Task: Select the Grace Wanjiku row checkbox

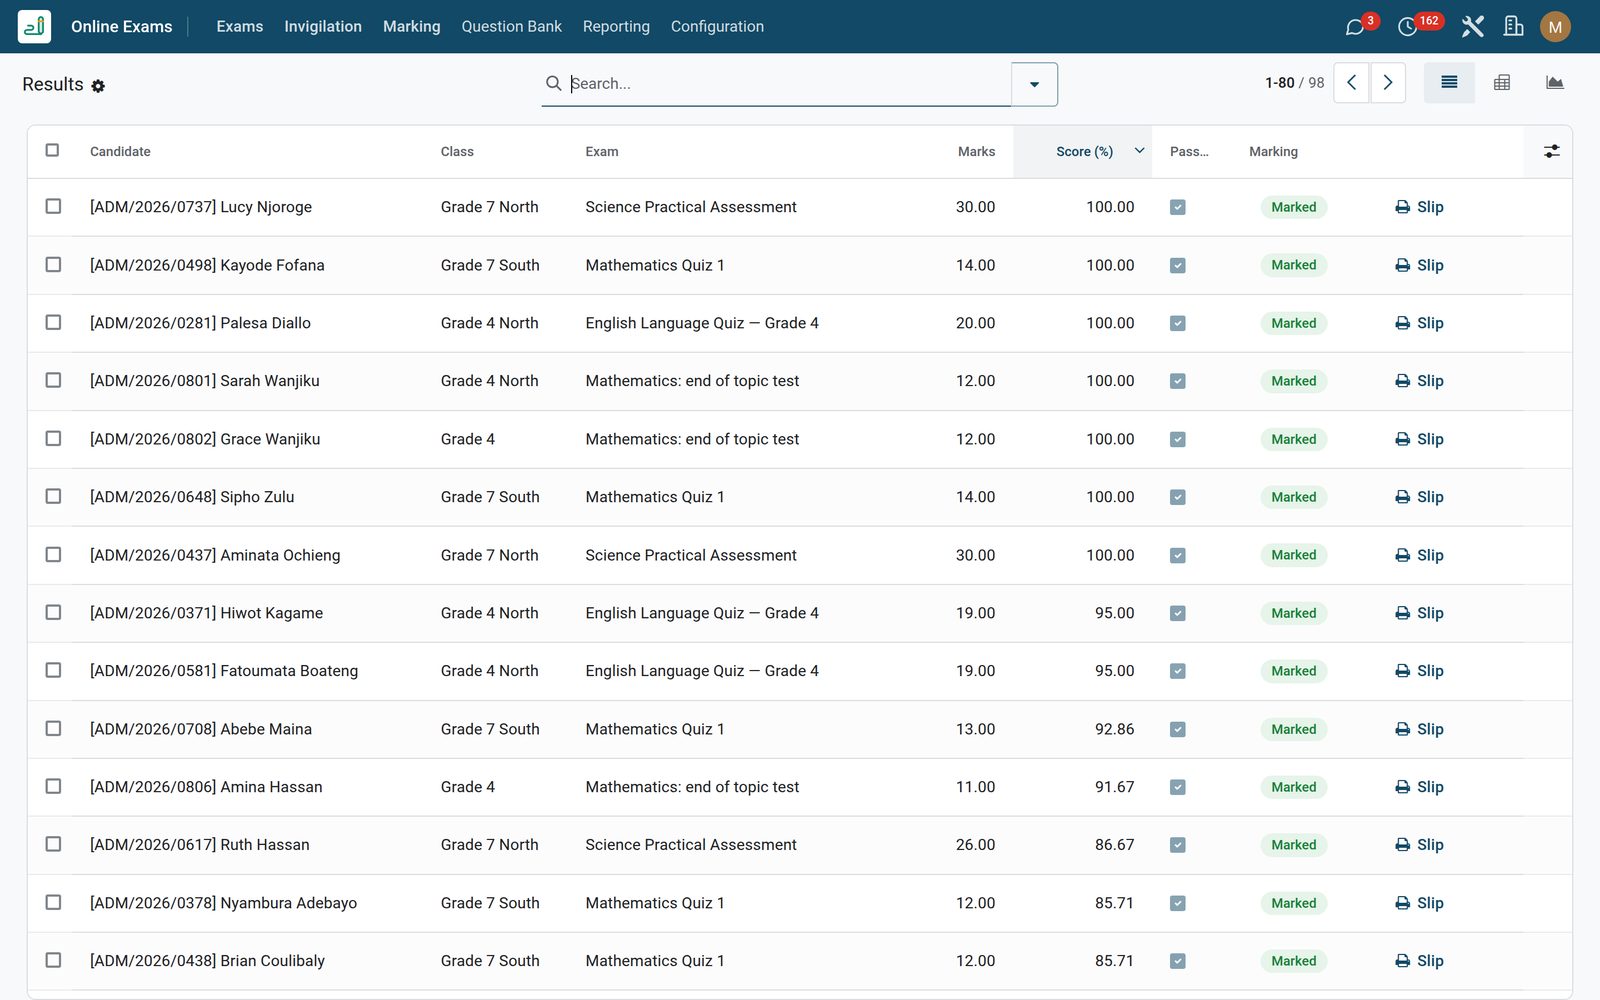Action: tap(53, 438)
